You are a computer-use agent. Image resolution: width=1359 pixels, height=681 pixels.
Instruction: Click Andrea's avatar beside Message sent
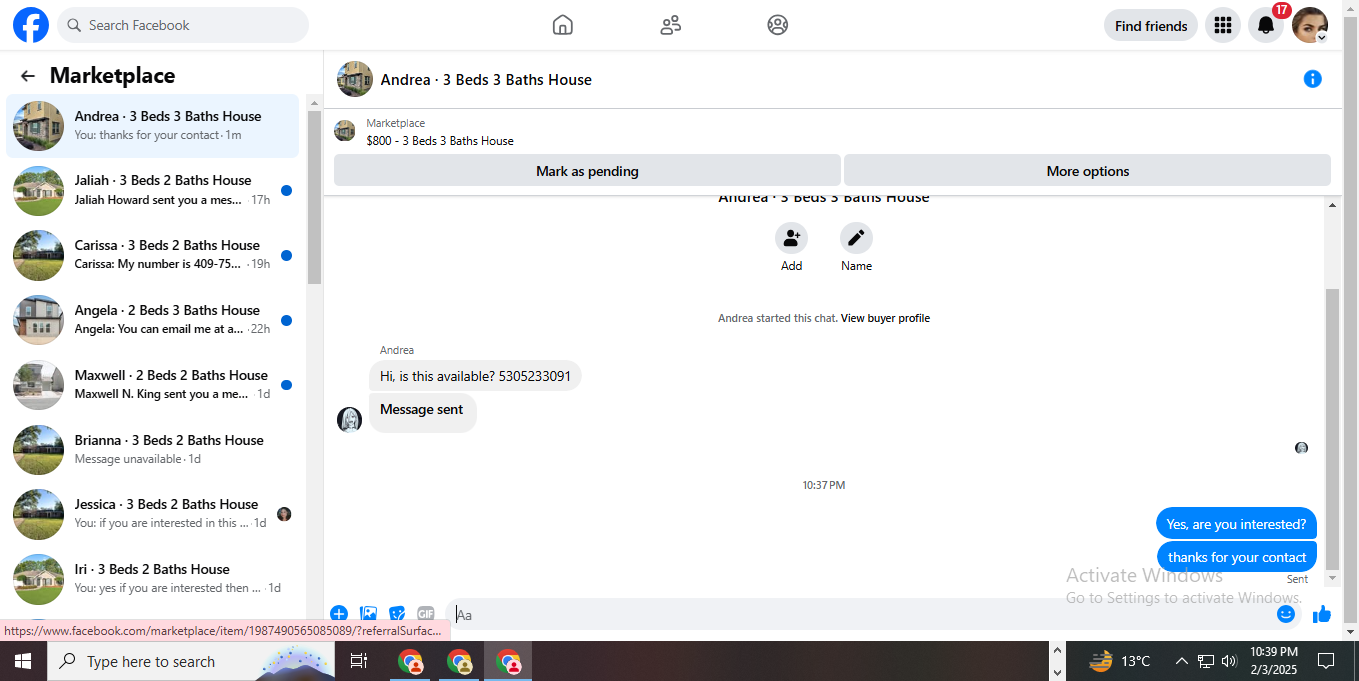(349, 420)
